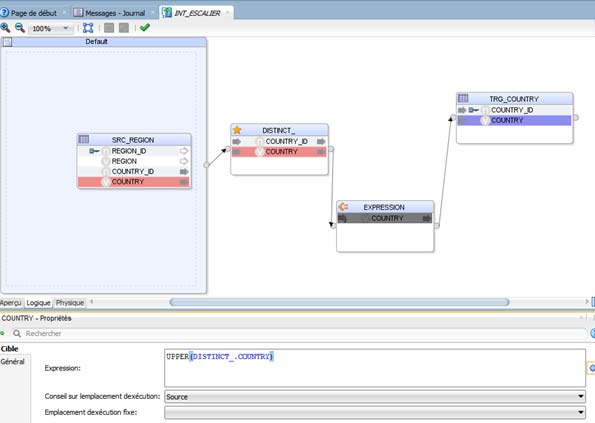Select COUNTRY_ID in SRC_REGION
This screenshot has width=595, height=423.
coord(134,171)
